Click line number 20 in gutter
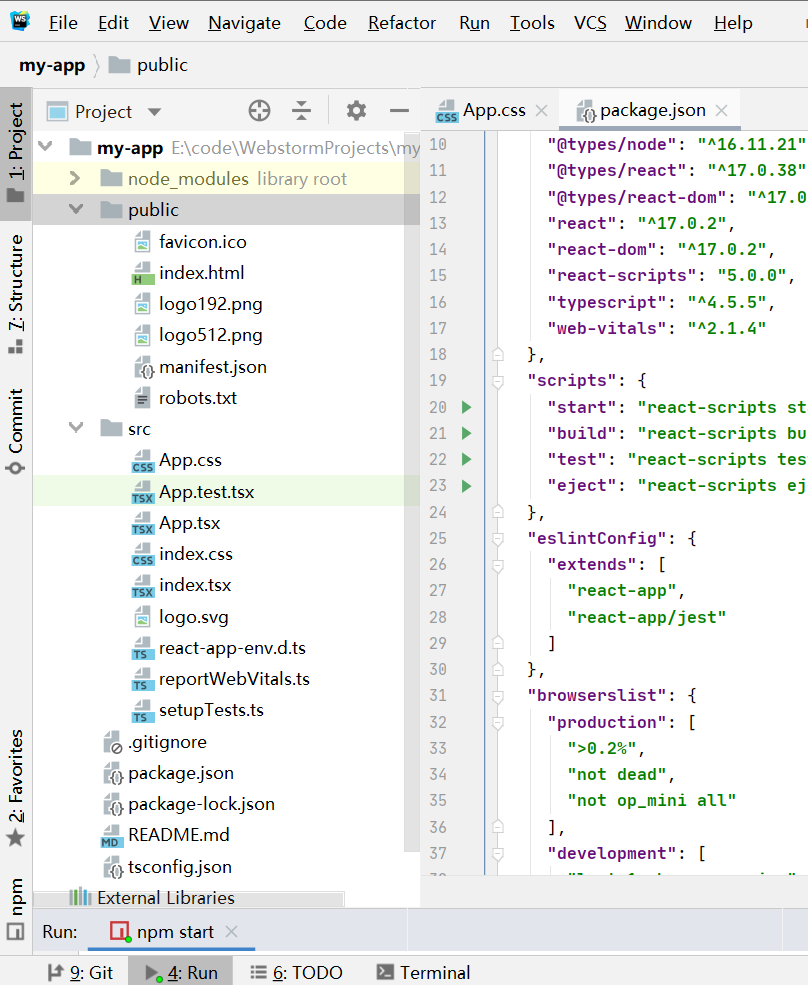The image size is (808, 985). pyautogui.click(x=438, y=407)
